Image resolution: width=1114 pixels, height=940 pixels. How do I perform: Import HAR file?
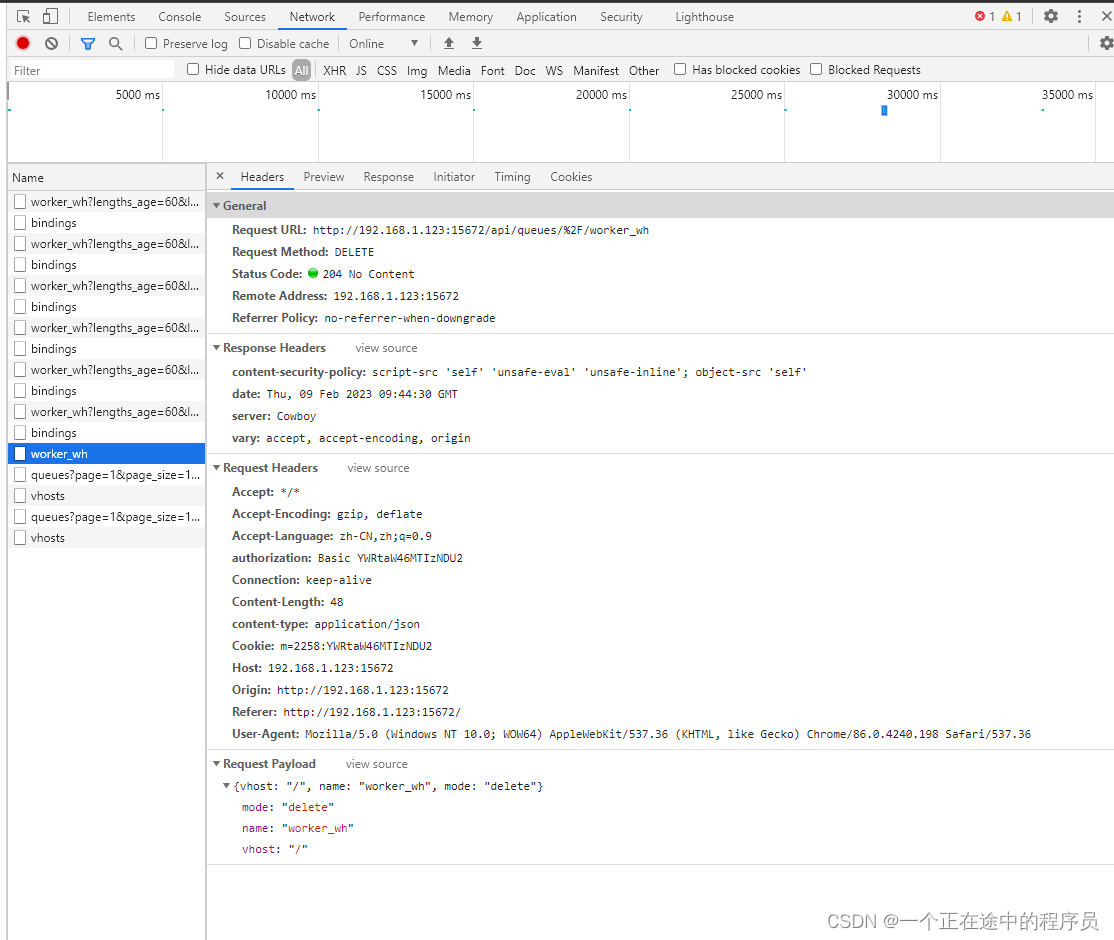point(448,44)
